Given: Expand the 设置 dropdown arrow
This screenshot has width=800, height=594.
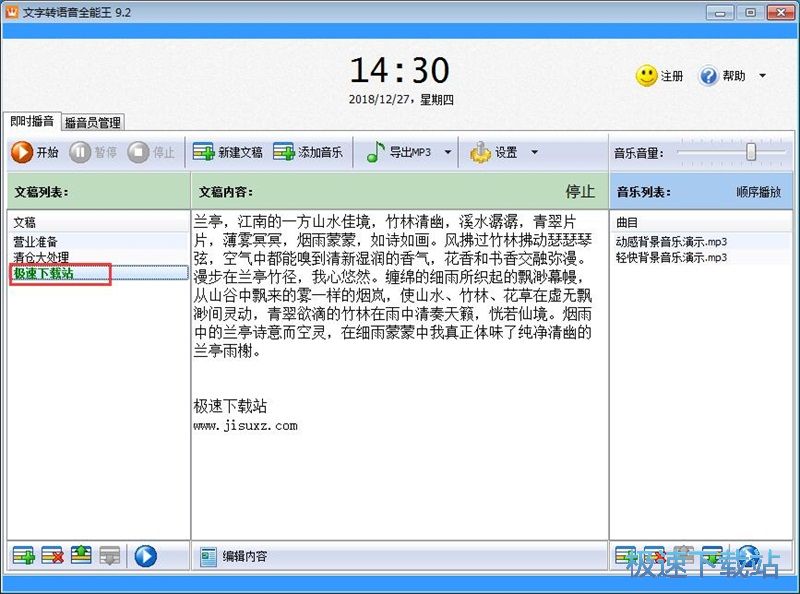Looking at the screenshot, I should tap(534, 152).
